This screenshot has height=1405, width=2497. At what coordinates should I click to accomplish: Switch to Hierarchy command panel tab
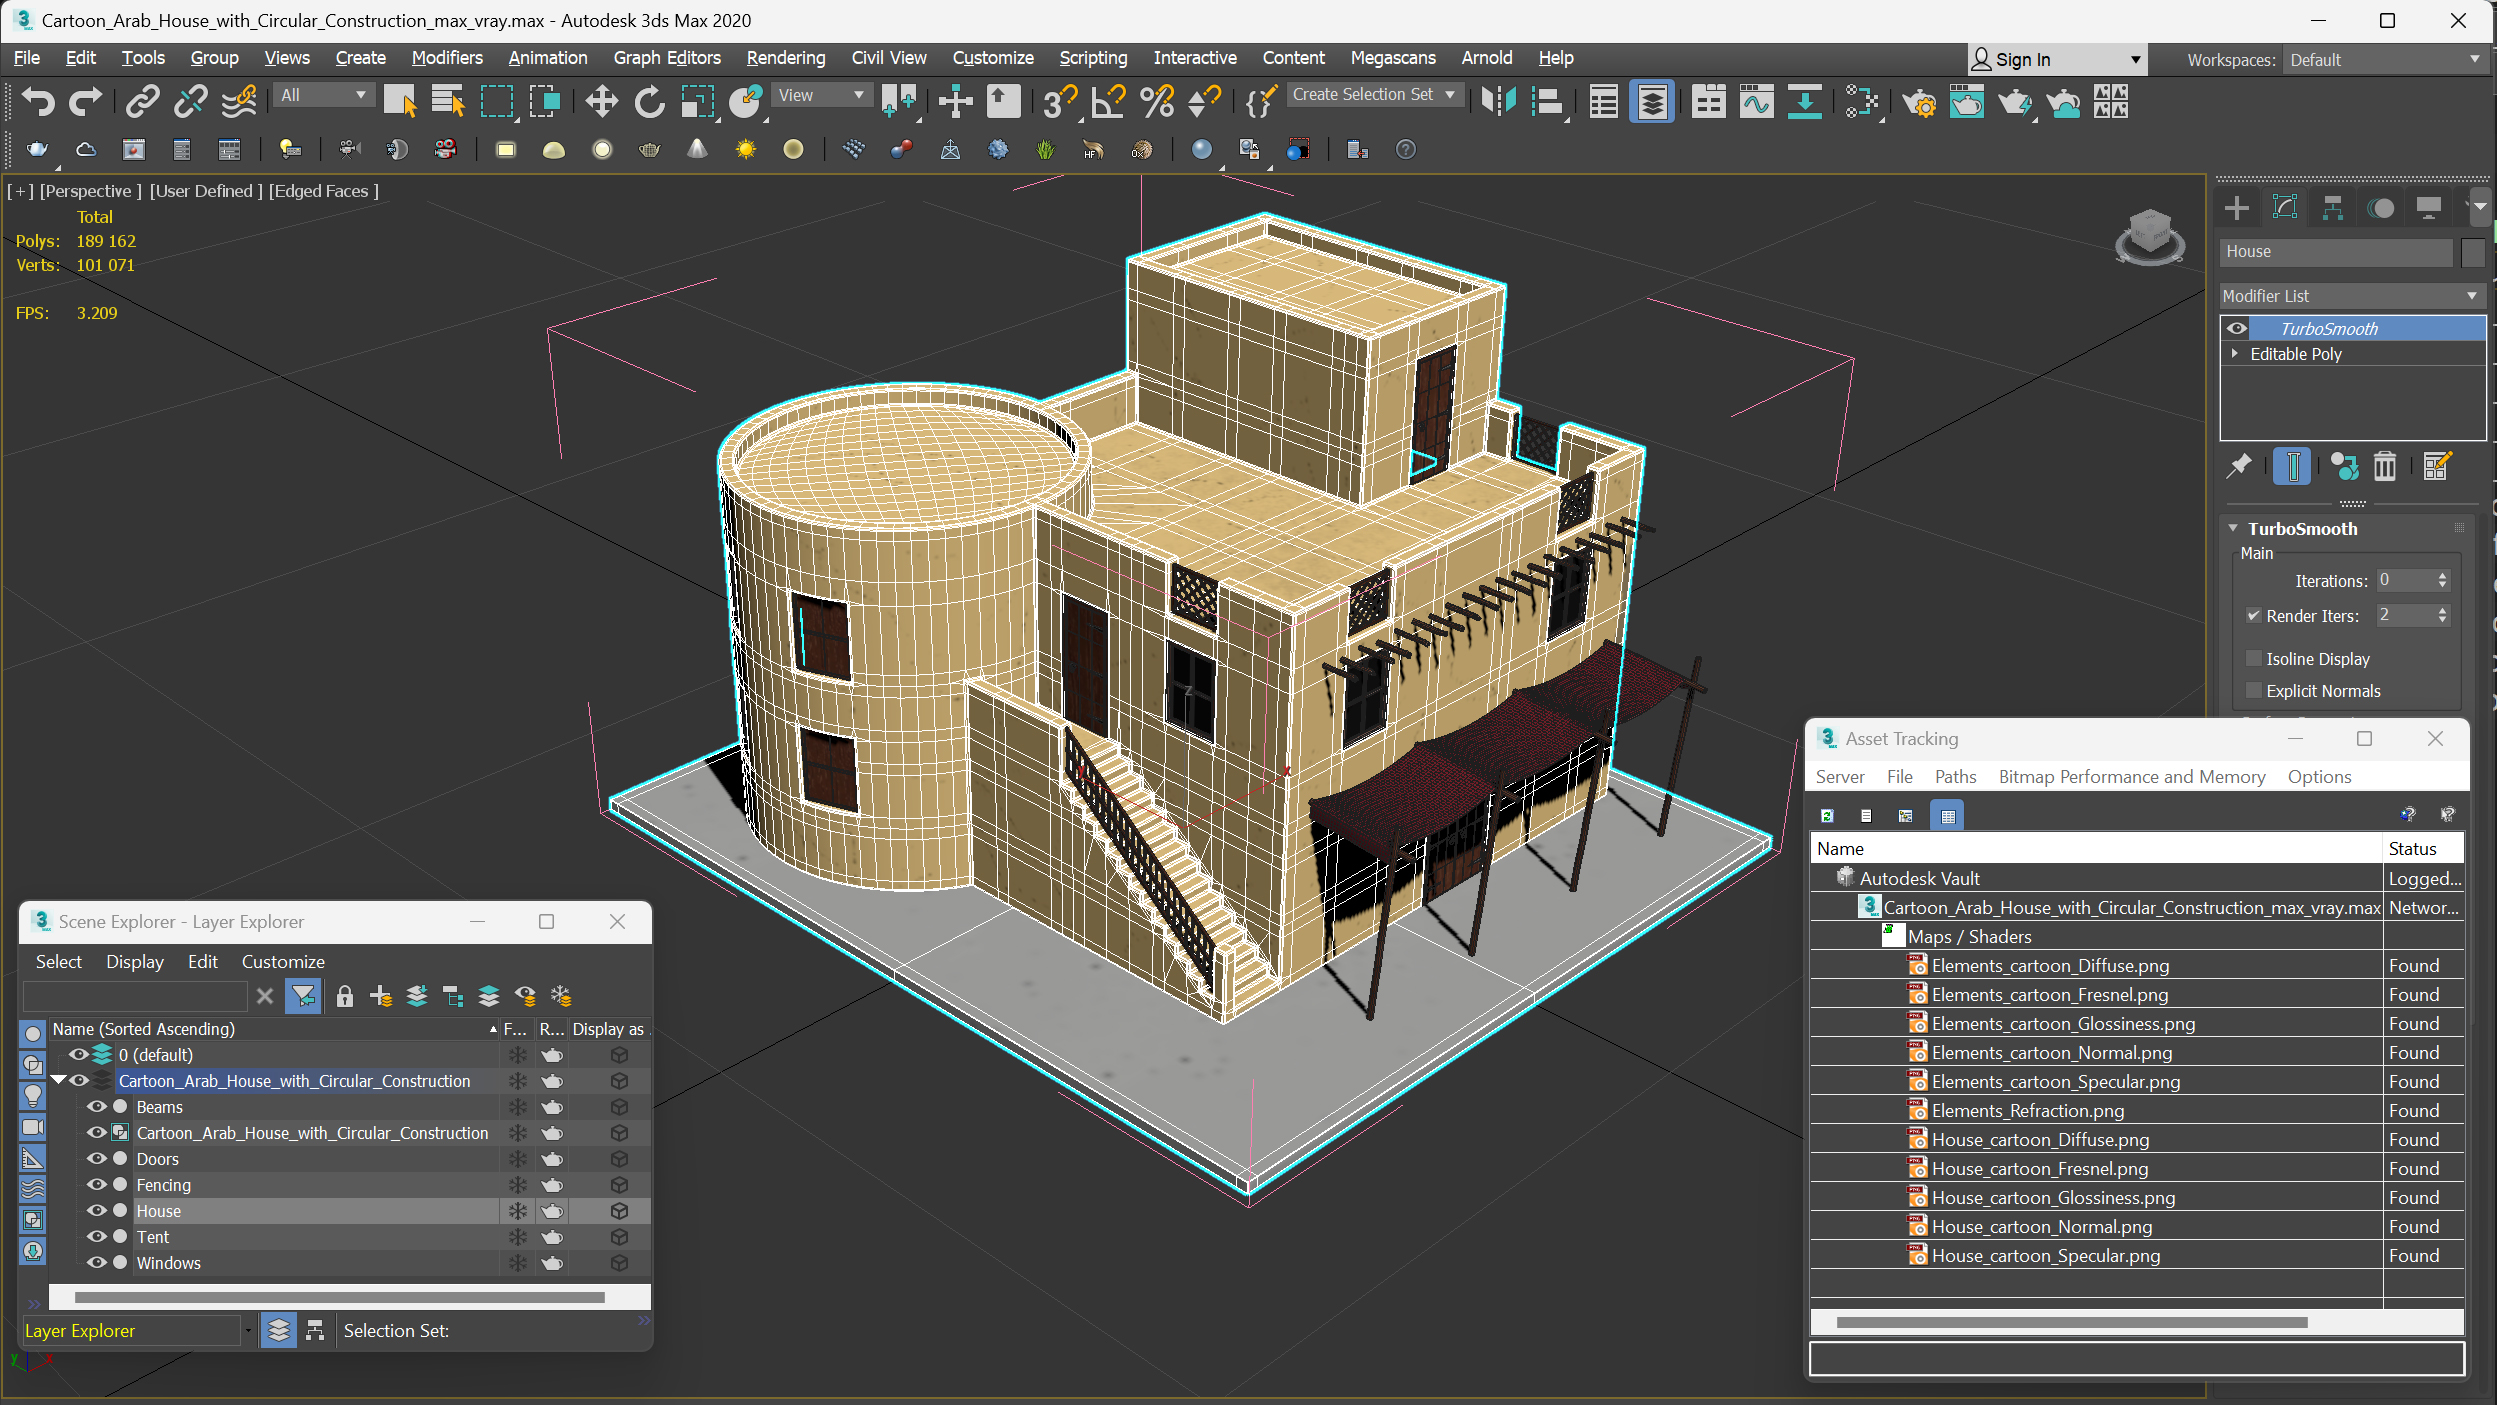[2332, 208]
